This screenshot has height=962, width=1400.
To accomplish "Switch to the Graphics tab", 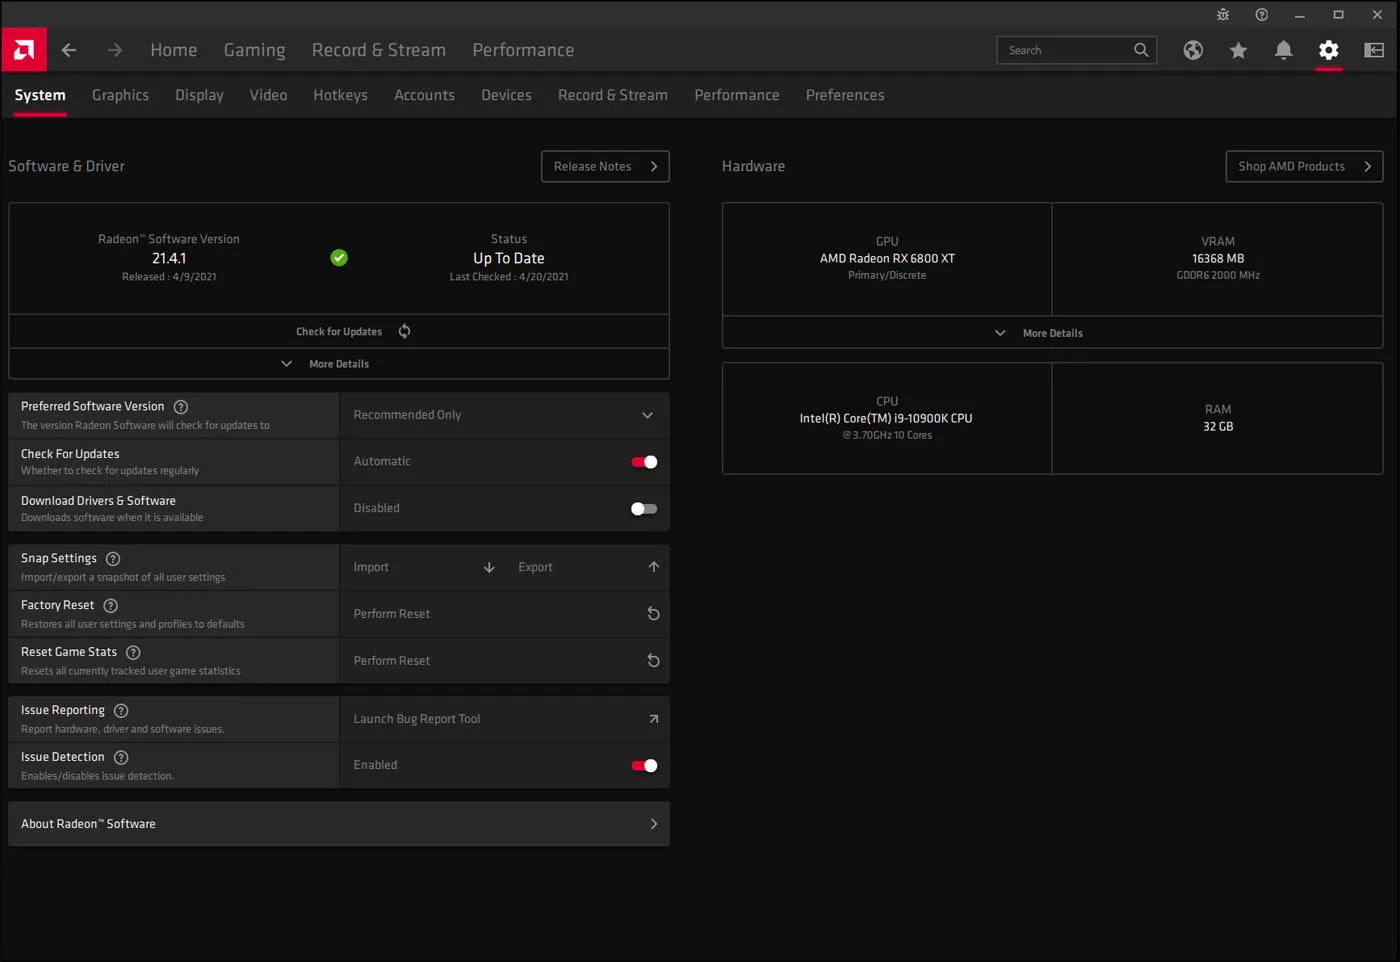I will pos(120,95).
